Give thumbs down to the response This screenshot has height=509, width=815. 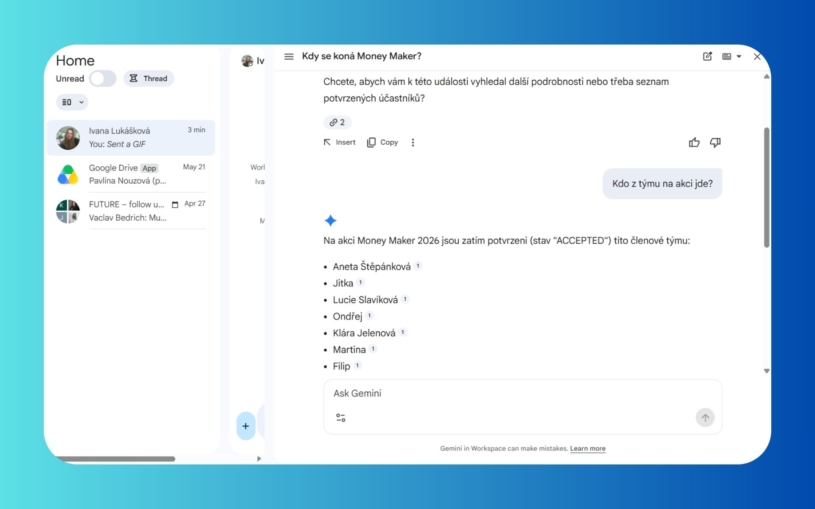tap(715, 142)
